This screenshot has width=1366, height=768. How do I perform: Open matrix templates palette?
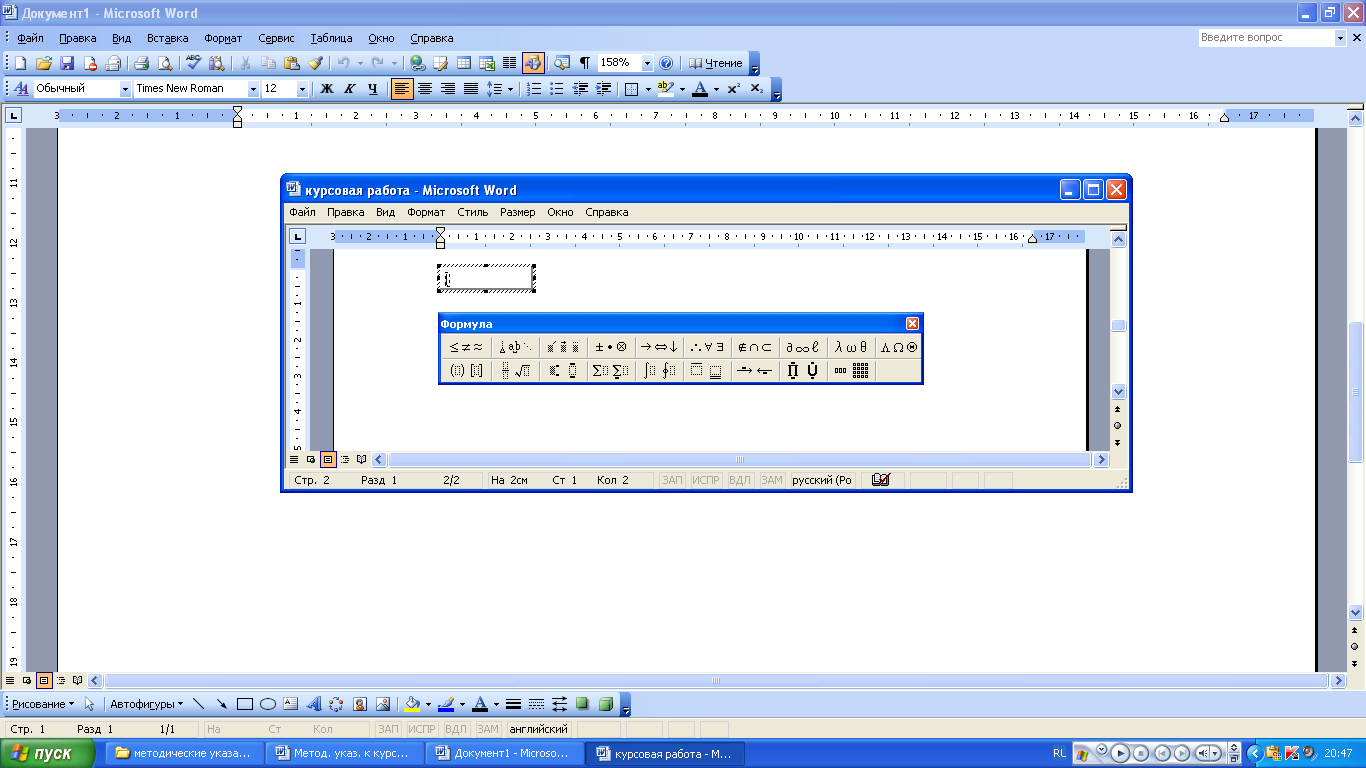coord(851,371)
